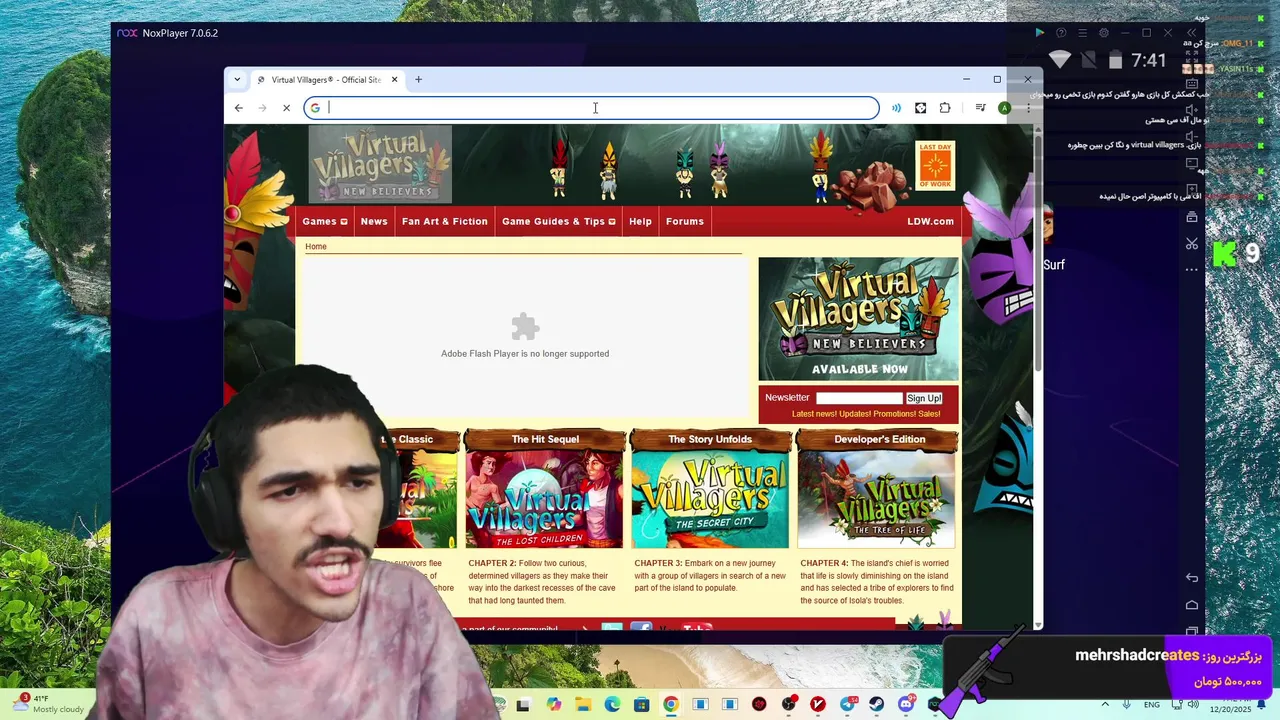Open a new Chrome tab
Screen dimensions: 1280x720
click(418, 80)
